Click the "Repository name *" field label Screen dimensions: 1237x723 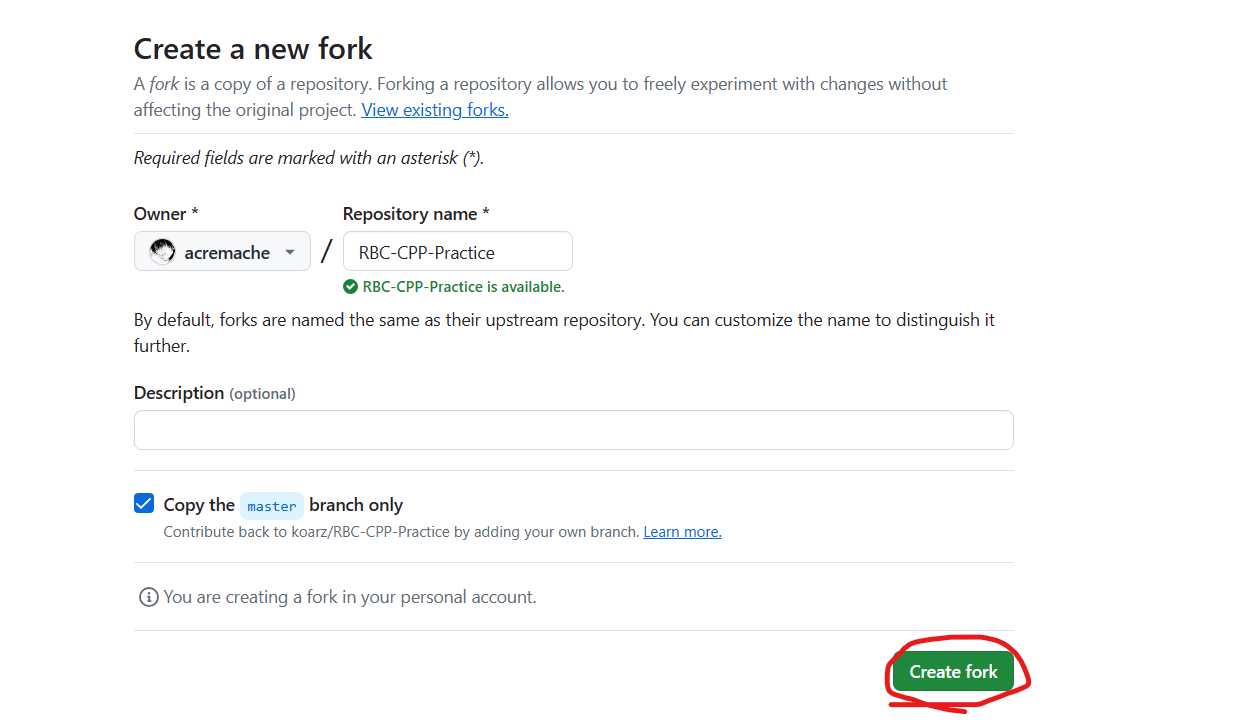point(416,214)
